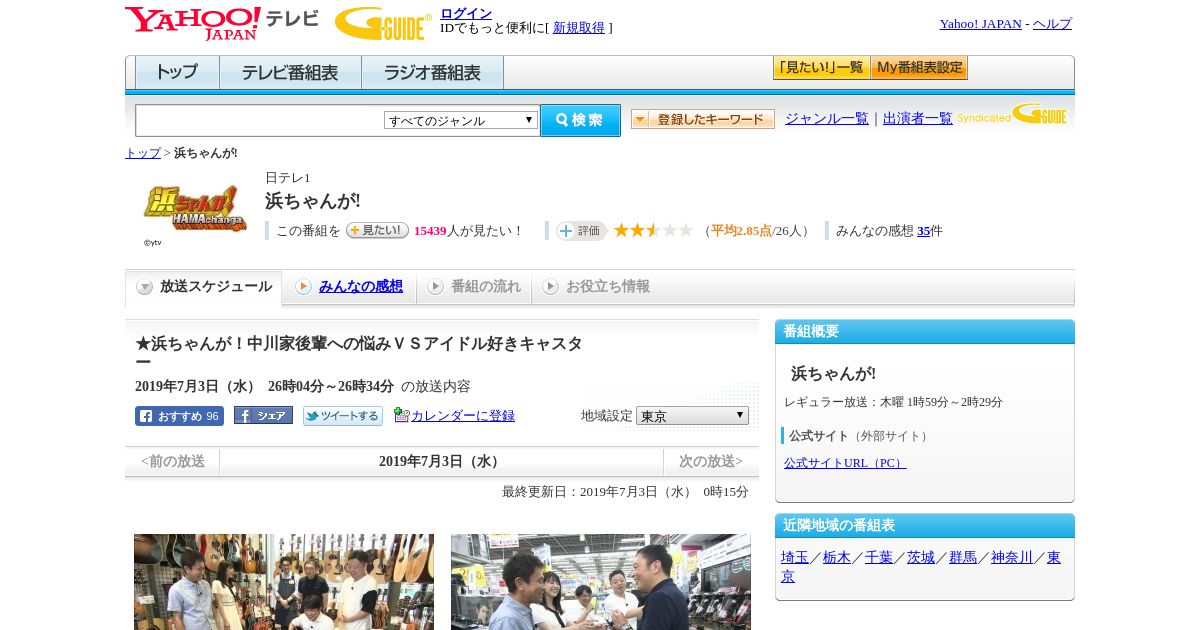1200x630 pixels.
Task: Click the 番組概要 panel header
Action: pyautogui.click(x=925, y=332)
